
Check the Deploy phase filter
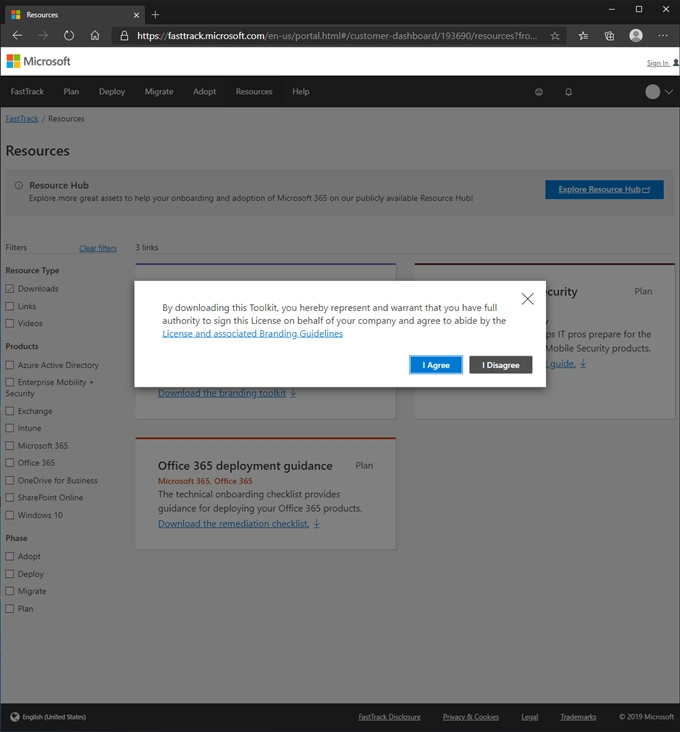click(x=10, y=574)
